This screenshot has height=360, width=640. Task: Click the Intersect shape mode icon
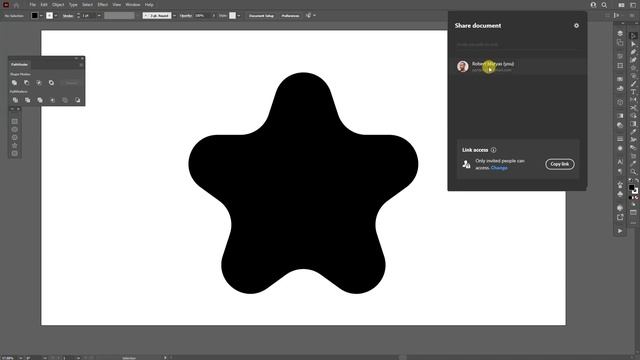(39, 83)
